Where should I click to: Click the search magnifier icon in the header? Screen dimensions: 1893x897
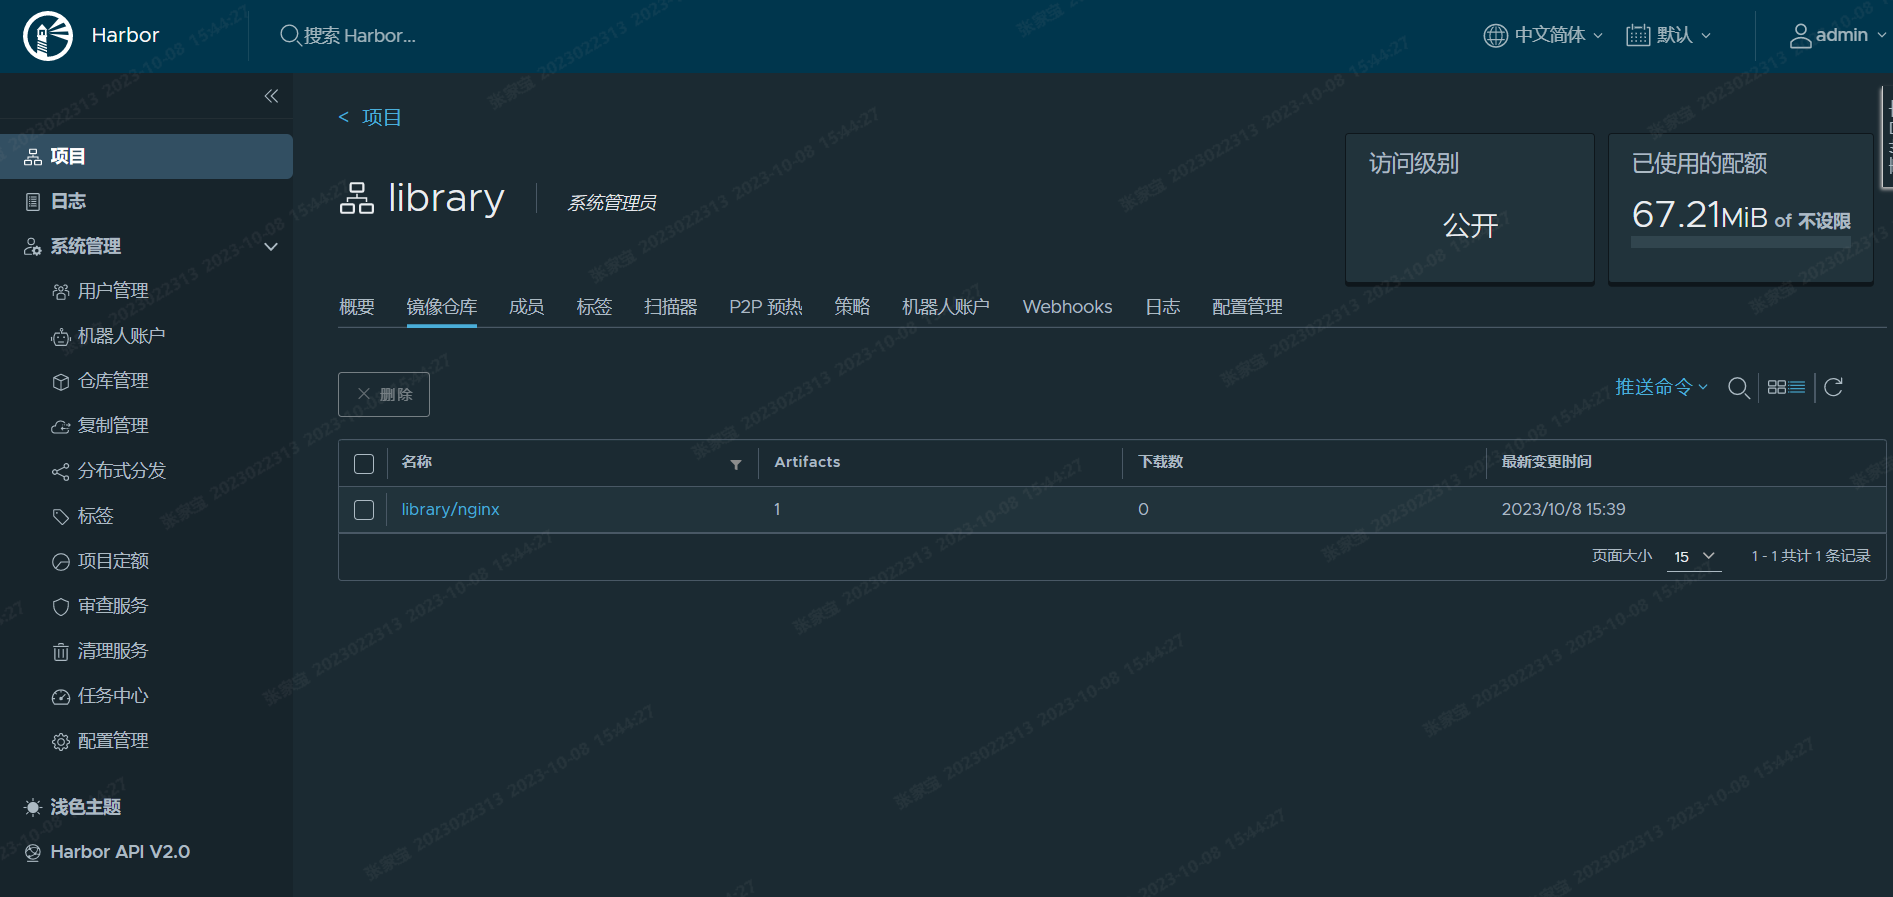point(290,35)
